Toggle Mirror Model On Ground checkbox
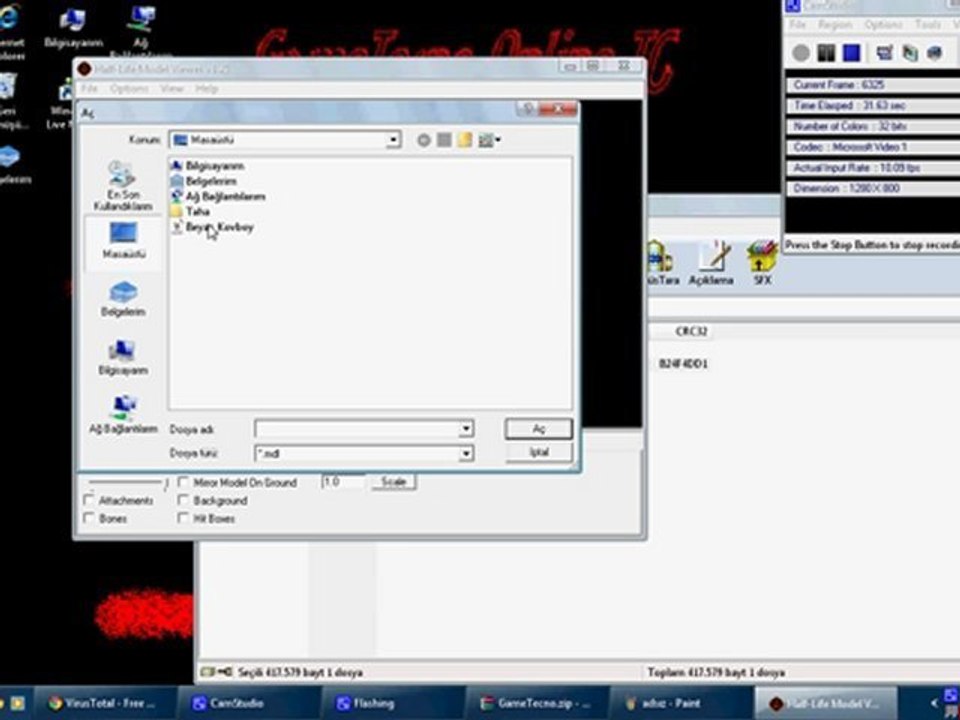 point(183,482)
